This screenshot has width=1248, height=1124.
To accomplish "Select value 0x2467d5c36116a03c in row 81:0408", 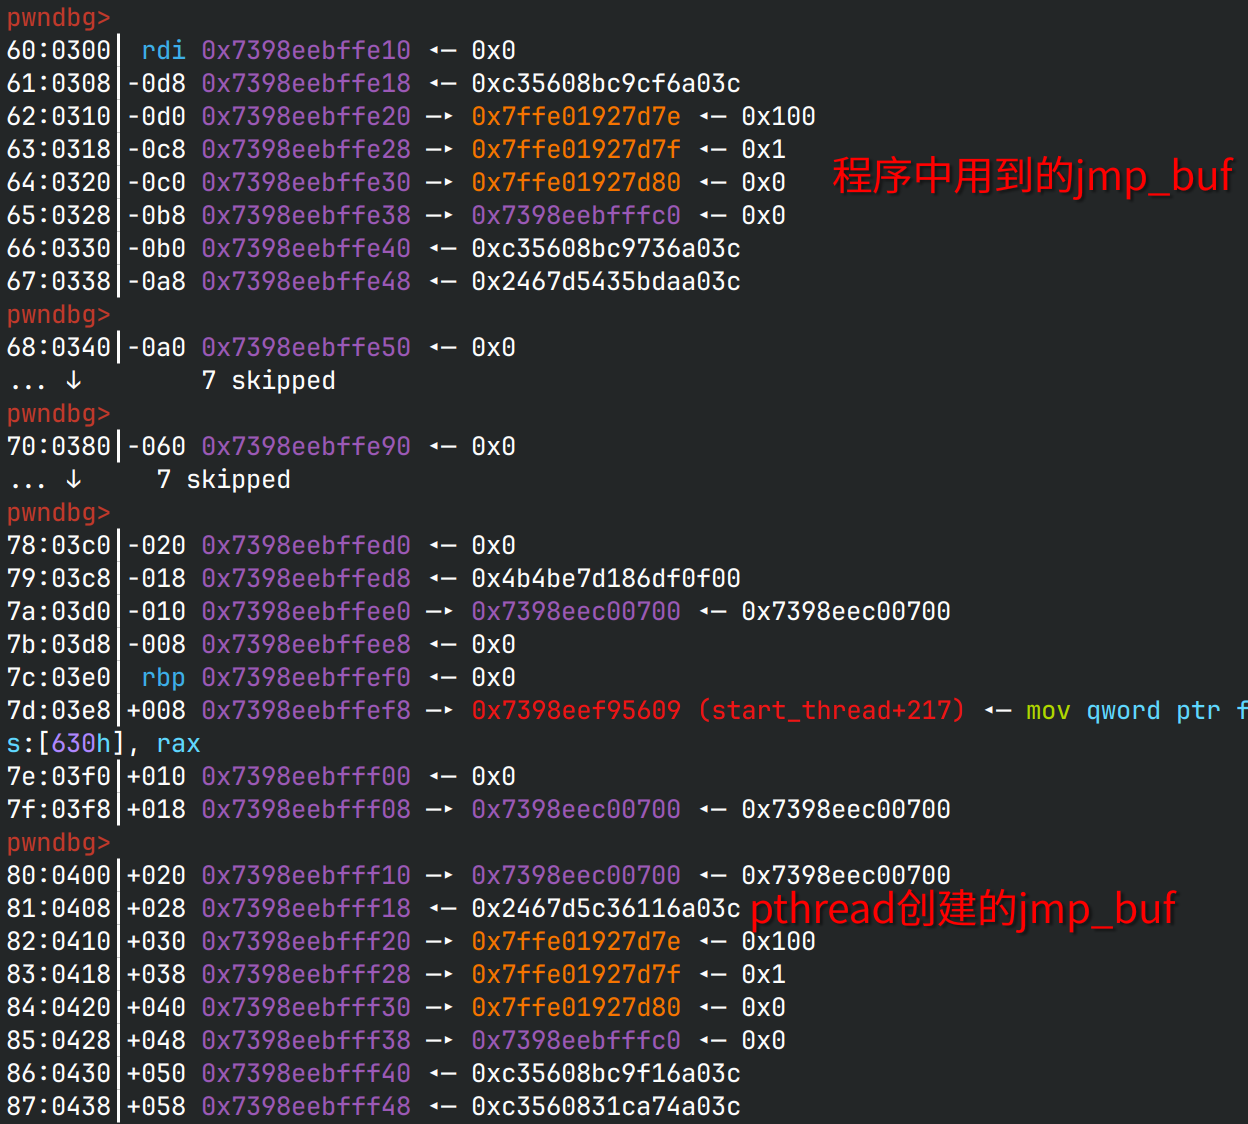I will coord(605,908).
